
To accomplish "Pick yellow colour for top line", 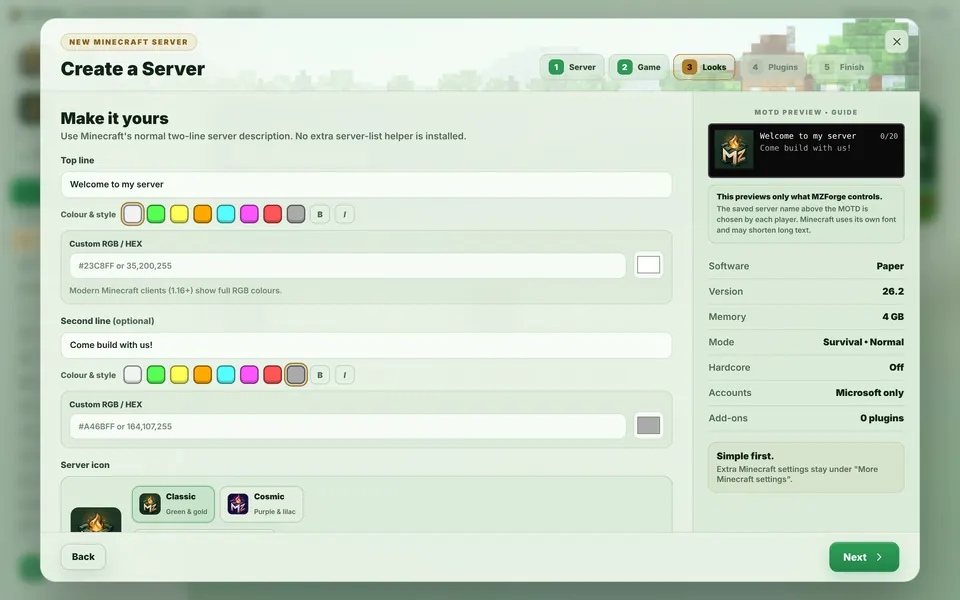I will click(179, 214).
